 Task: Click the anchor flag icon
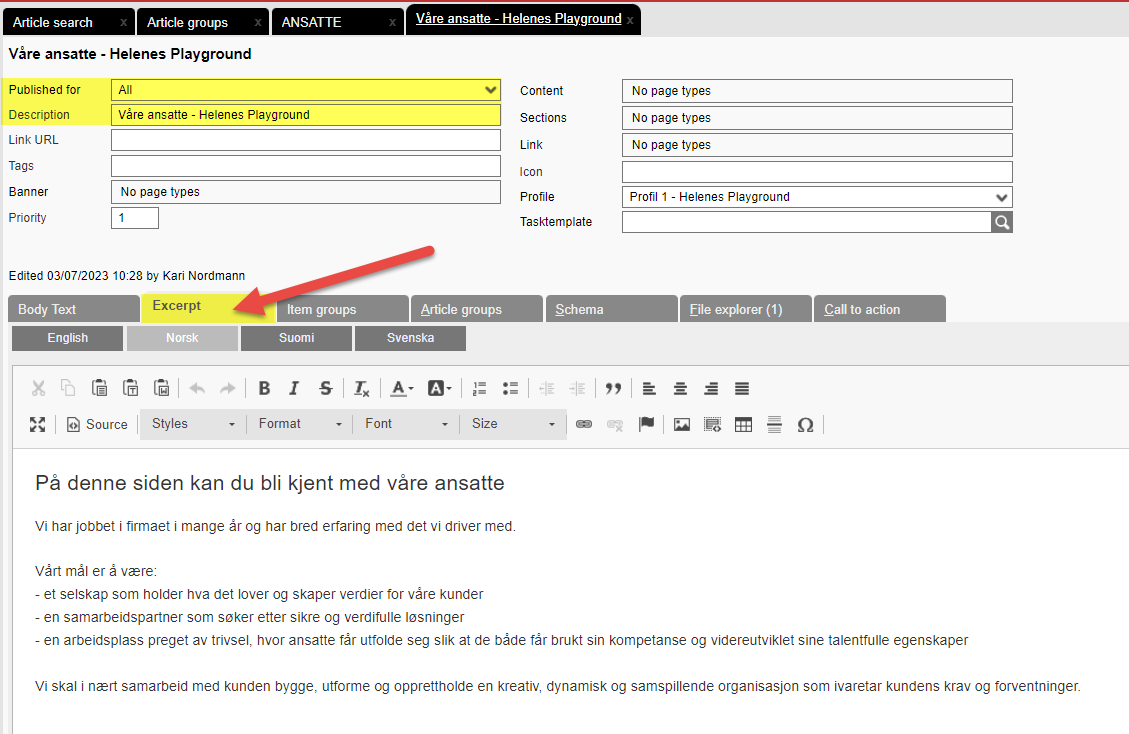click(x=646, y=424)
